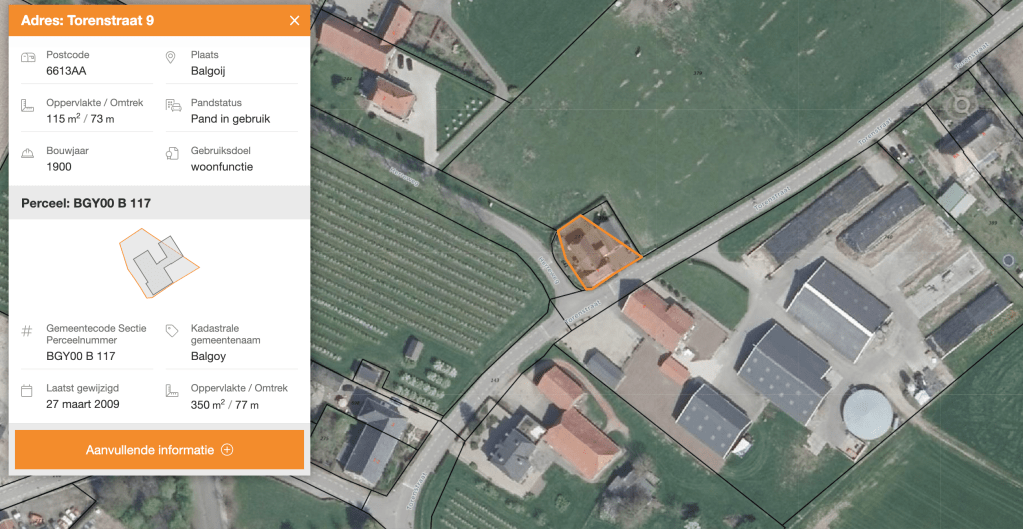Expand Aanvullende informatie via the plus icon

[x=227, y=450]
